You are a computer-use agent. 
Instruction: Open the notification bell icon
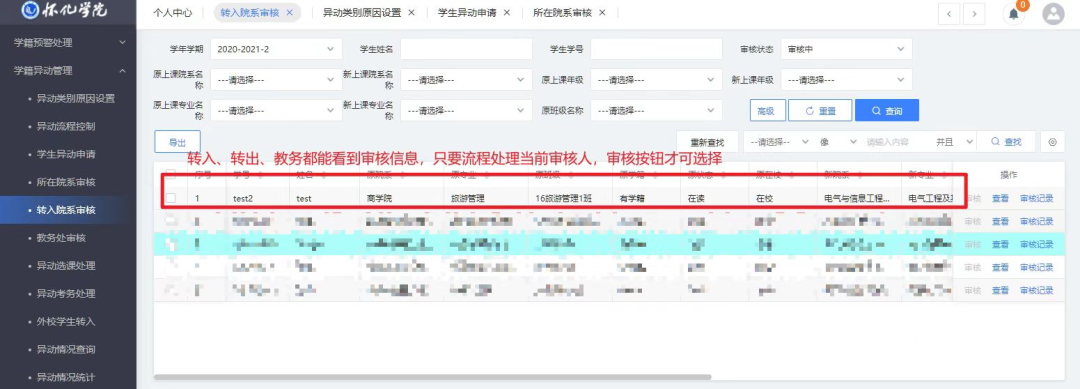[1013, 14]
